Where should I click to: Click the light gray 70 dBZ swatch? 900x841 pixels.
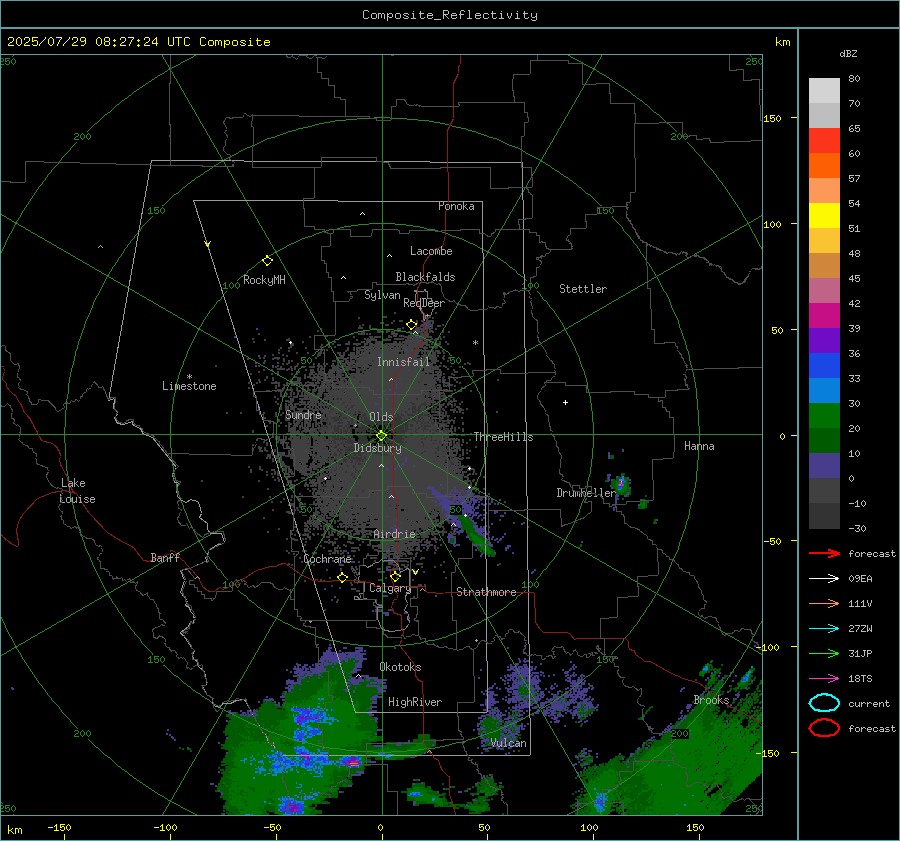(824, 91)
